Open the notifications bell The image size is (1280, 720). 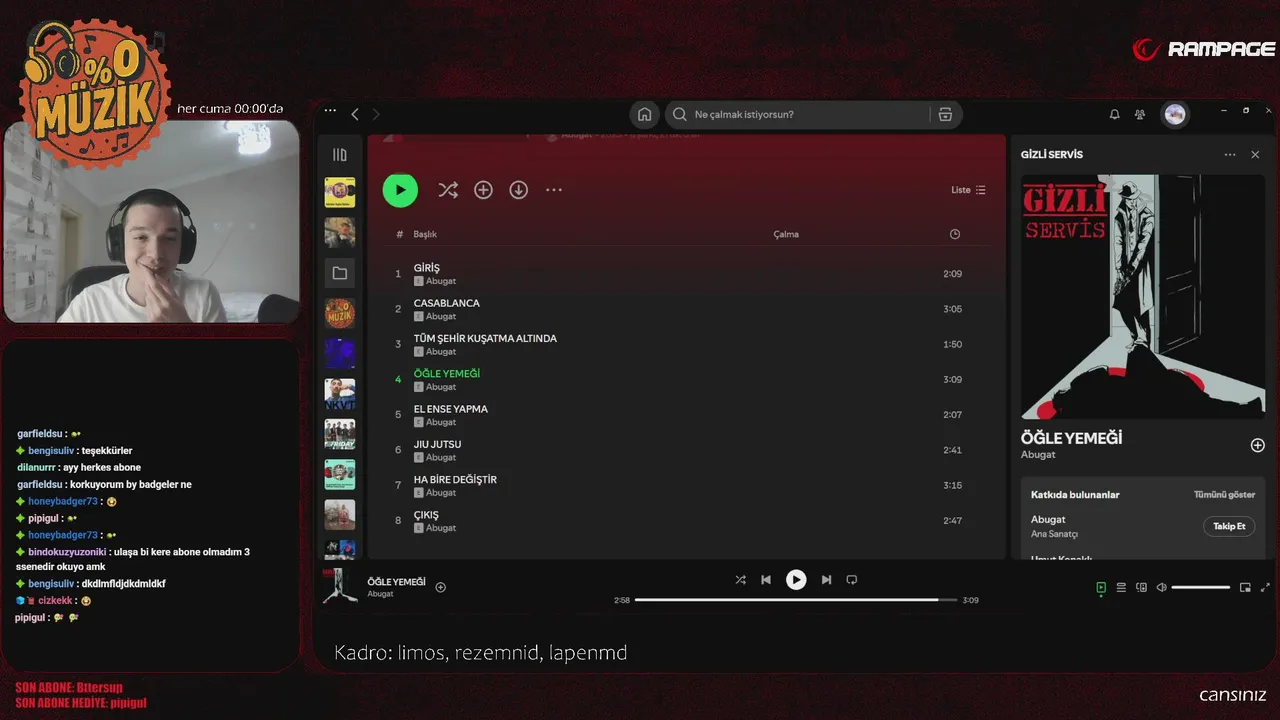pyautogui.click(x=1114, y=114)
